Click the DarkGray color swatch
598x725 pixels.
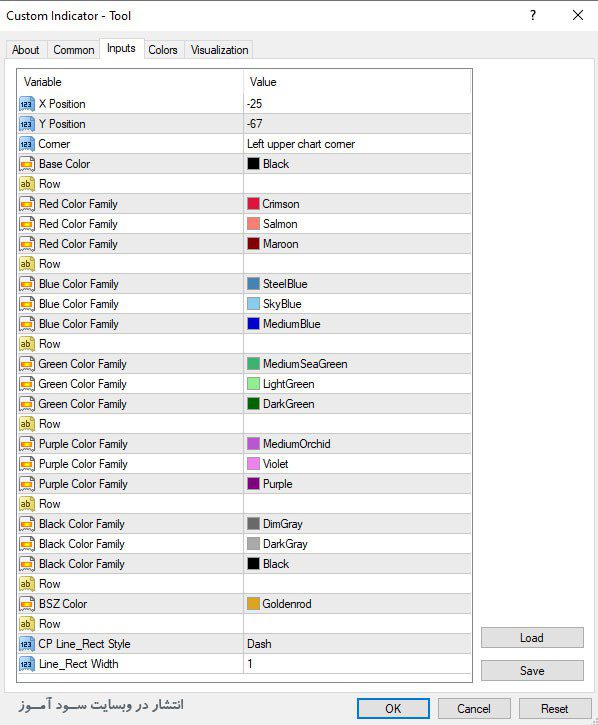(x=253, y=544)
